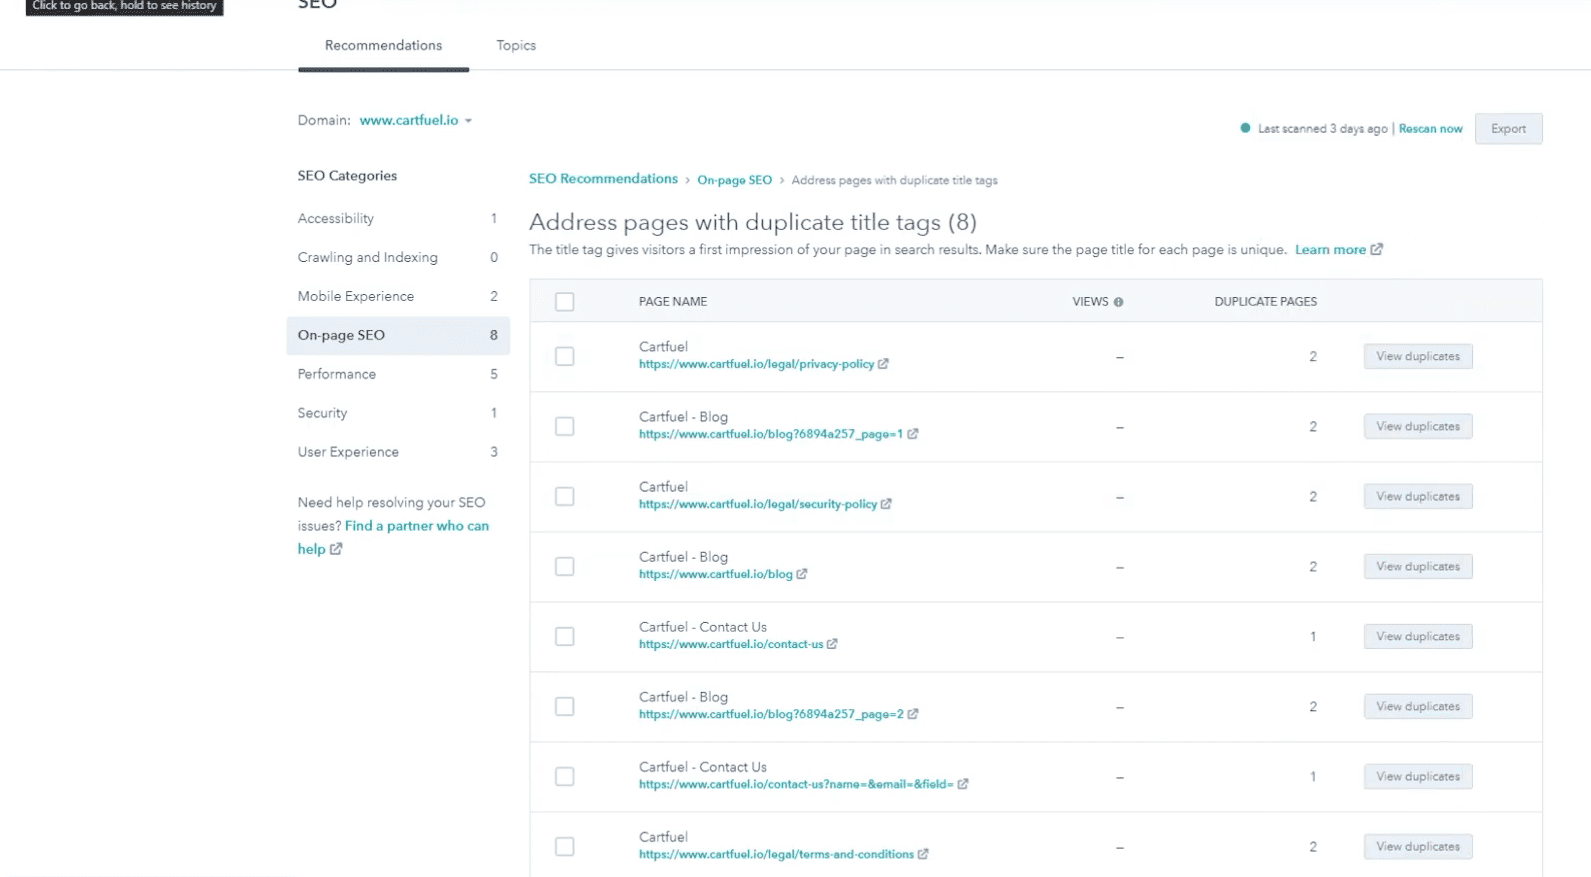Open the cartfuel.io/contact-us URL link
This screenshot has width=1591, height=877.
coord(731,644)
